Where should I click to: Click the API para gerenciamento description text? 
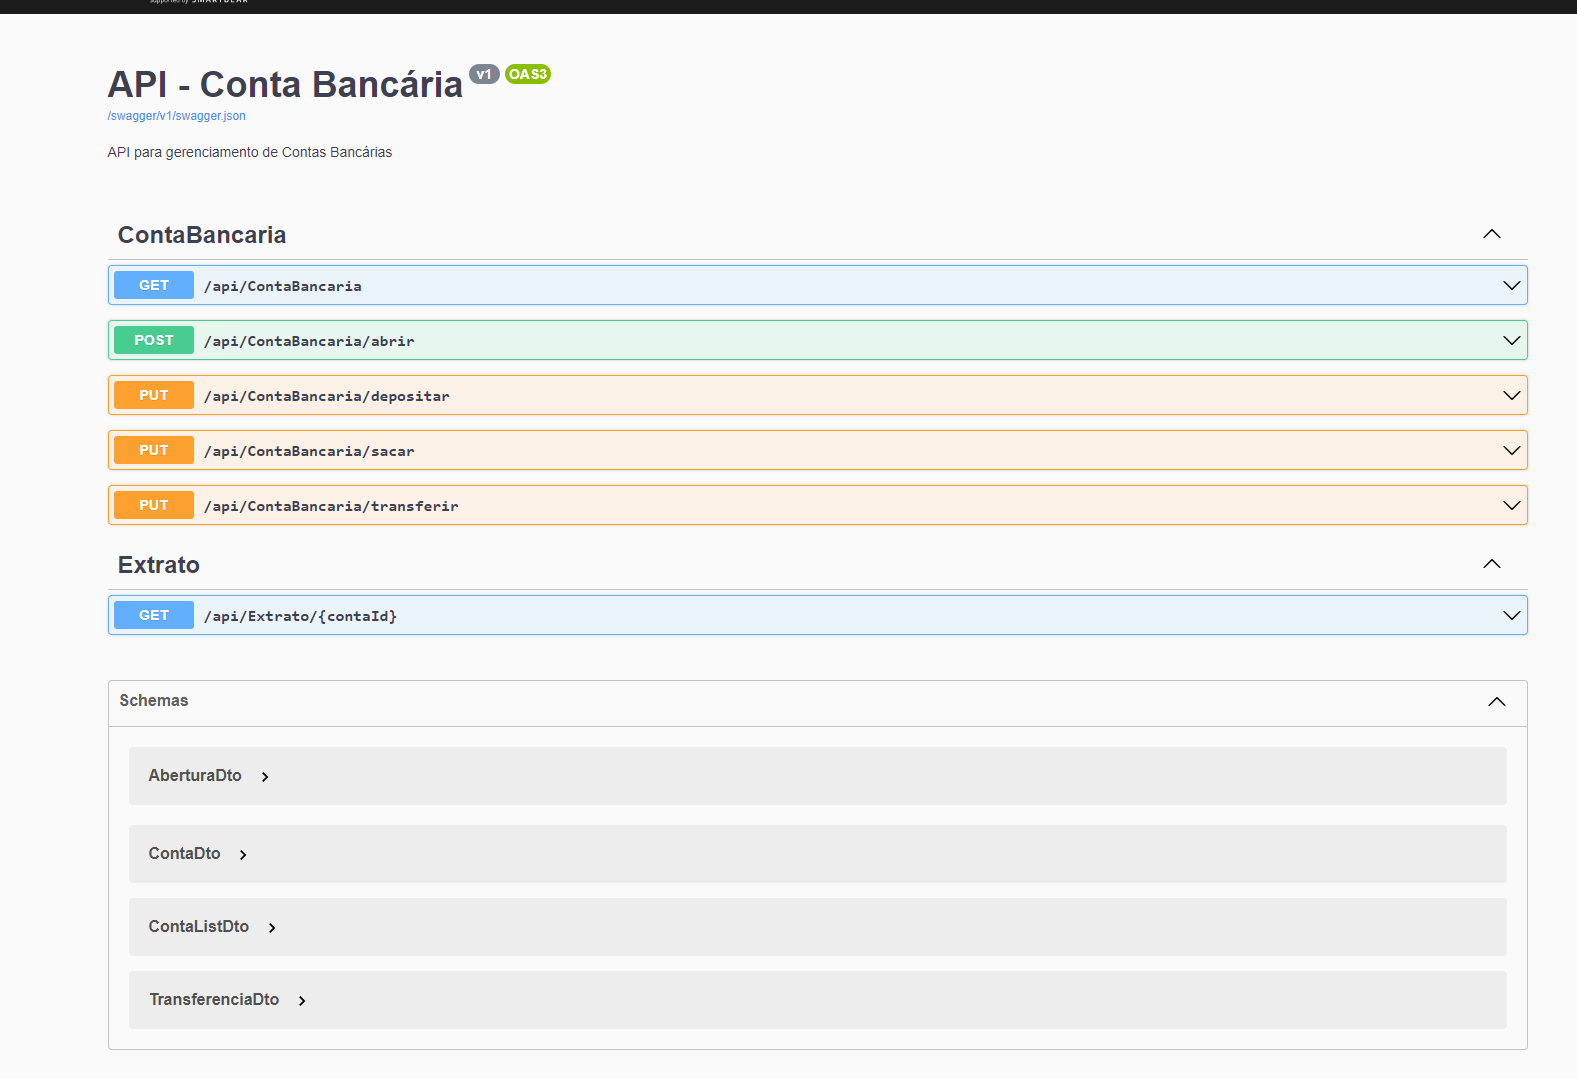250,152
